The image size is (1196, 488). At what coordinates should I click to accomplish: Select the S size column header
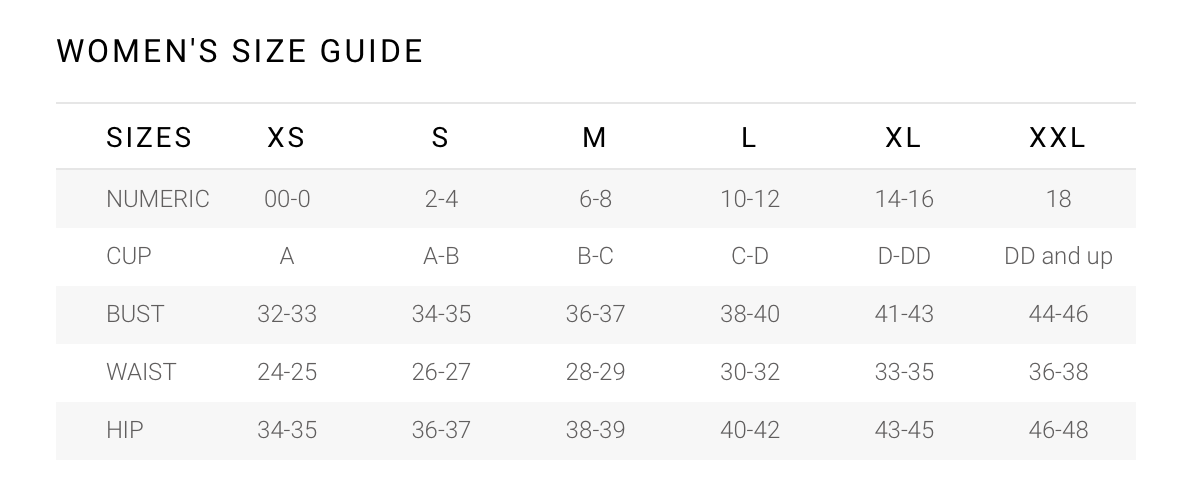[x=440, y=138]
